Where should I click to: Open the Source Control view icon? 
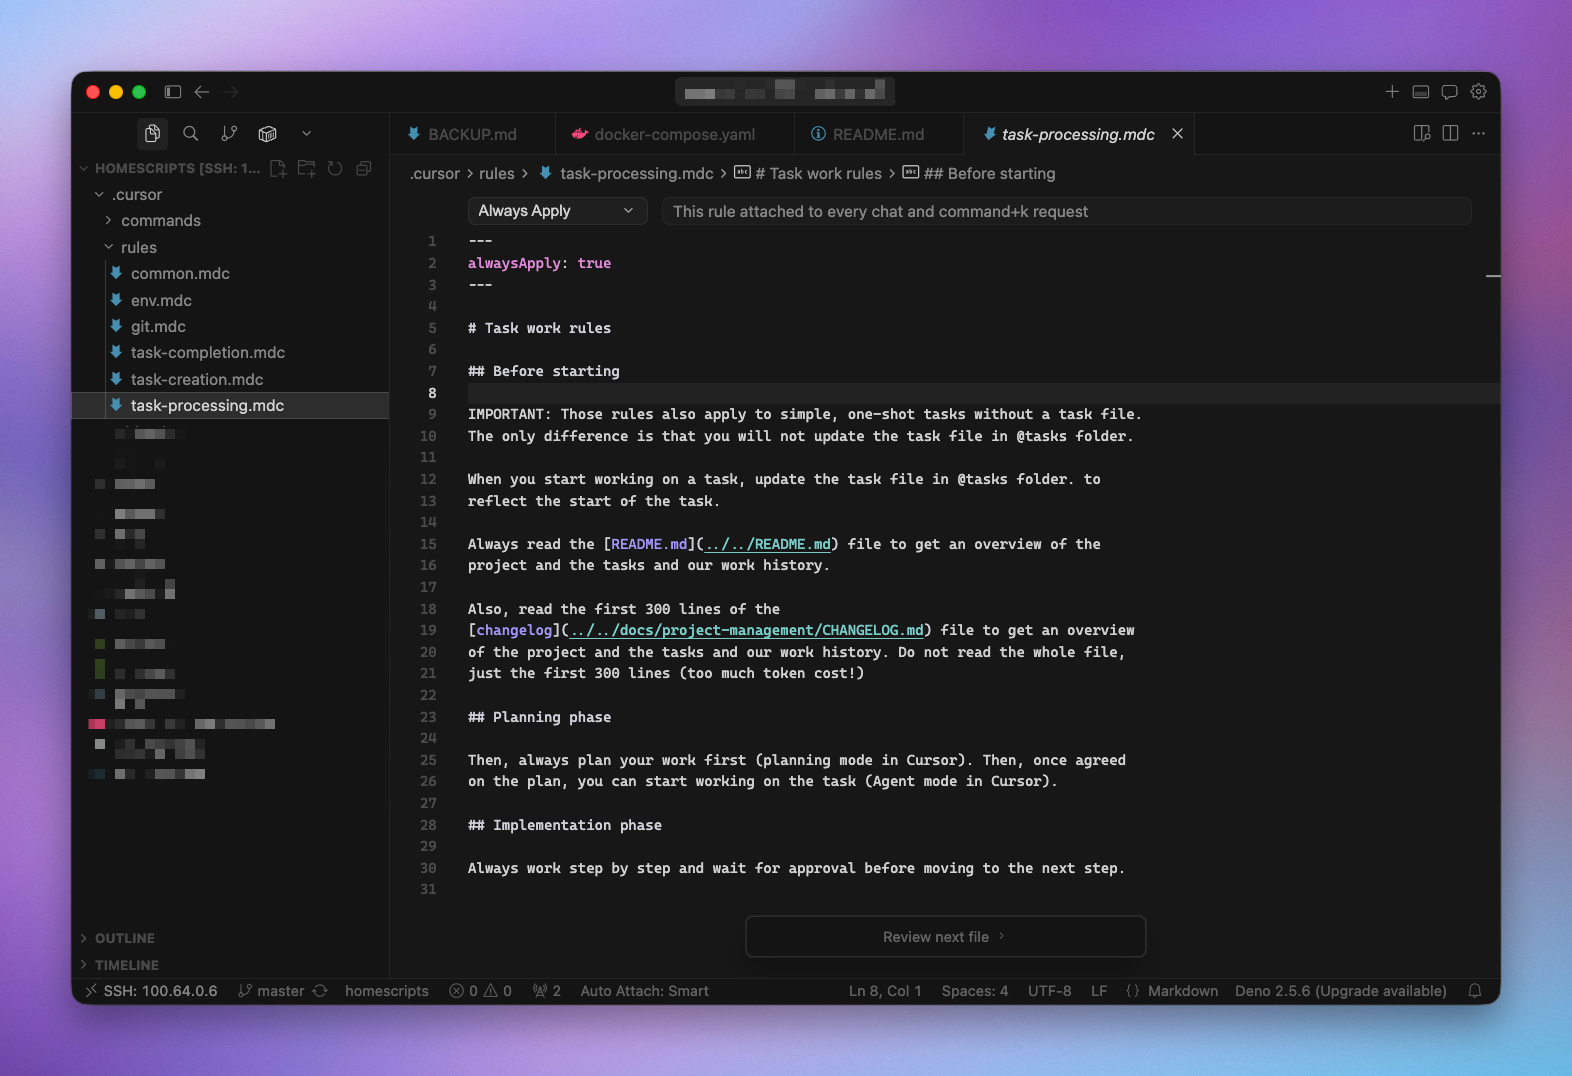229,133
